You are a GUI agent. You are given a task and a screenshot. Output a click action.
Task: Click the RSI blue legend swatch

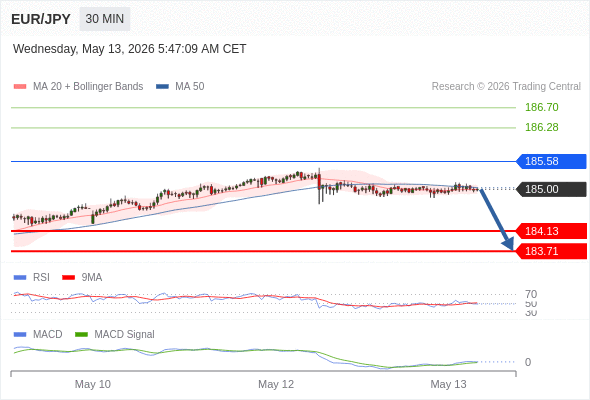coord(20,278)
